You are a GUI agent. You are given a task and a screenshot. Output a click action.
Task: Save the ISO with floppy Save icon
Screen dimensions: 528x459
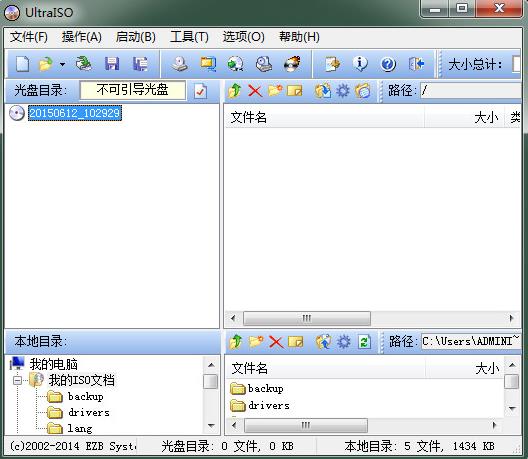click(112, 64)
